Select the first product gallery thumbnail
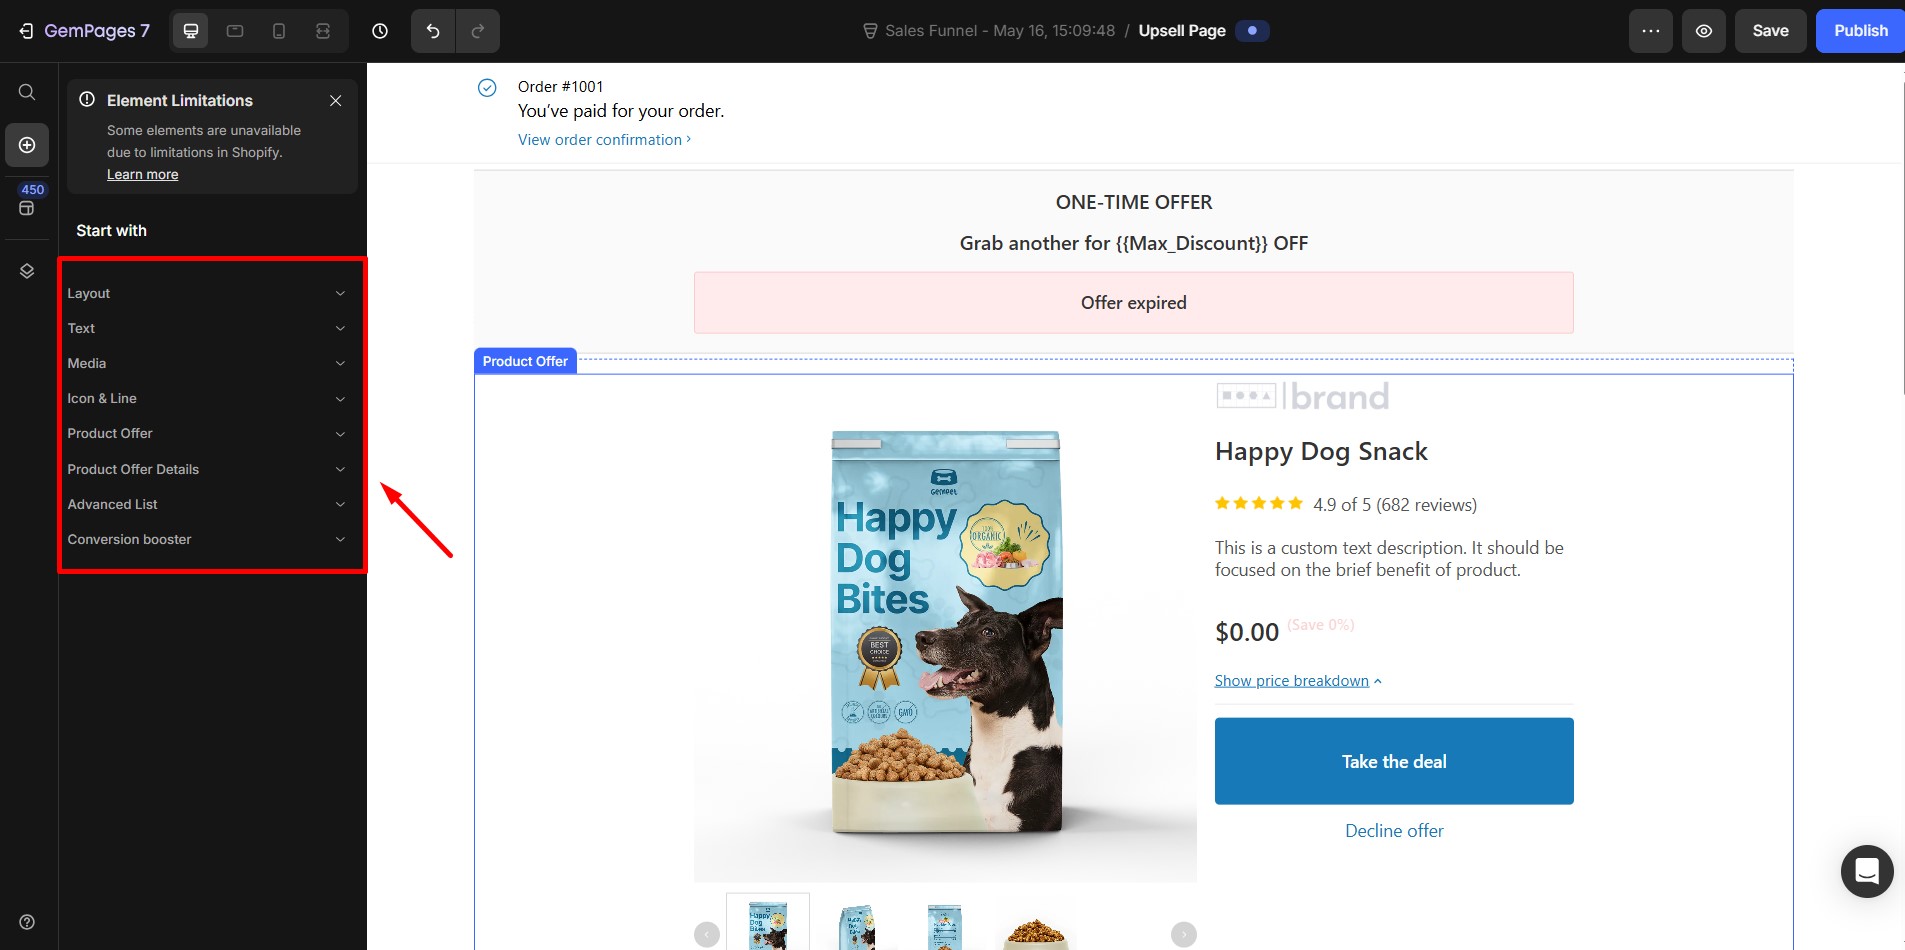 (x=768, y=924)
